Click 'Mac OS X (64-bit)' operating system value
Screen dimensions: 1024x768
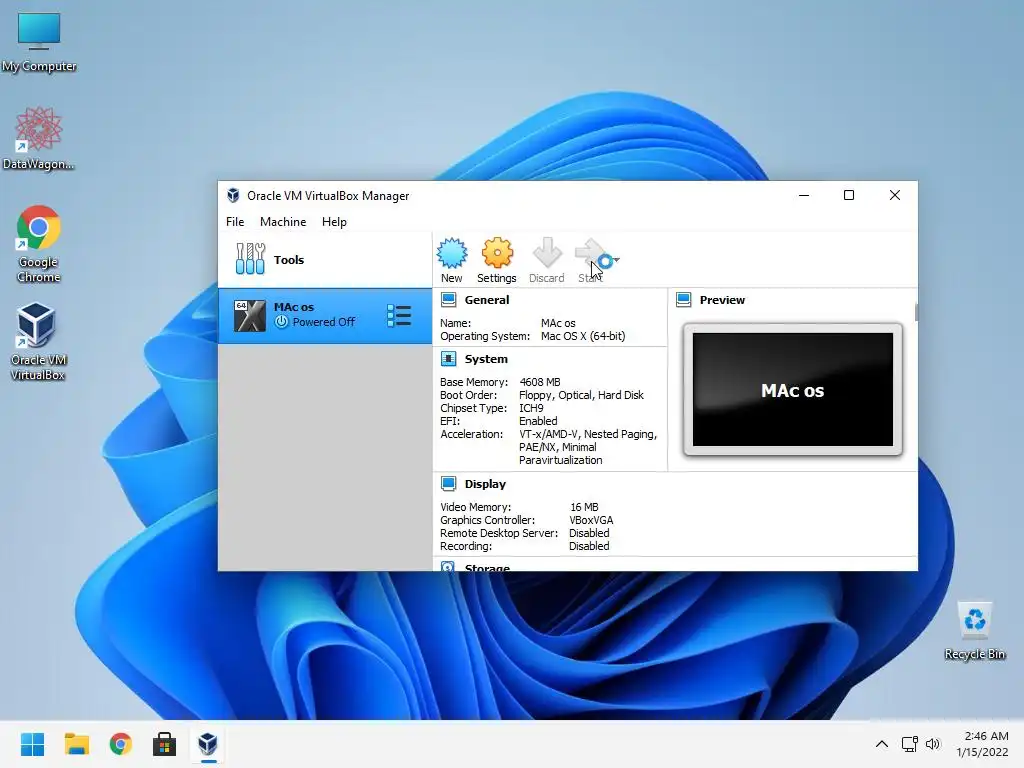click(x=583, y=336)
